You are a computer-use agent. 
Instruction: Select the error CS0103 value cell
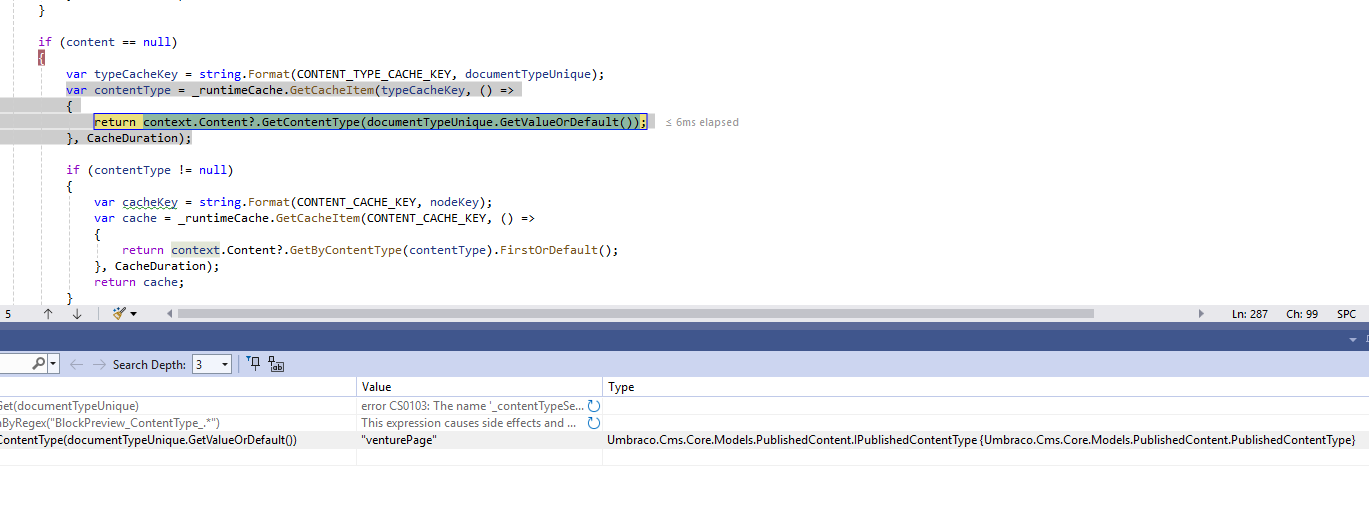coord(471,406)
